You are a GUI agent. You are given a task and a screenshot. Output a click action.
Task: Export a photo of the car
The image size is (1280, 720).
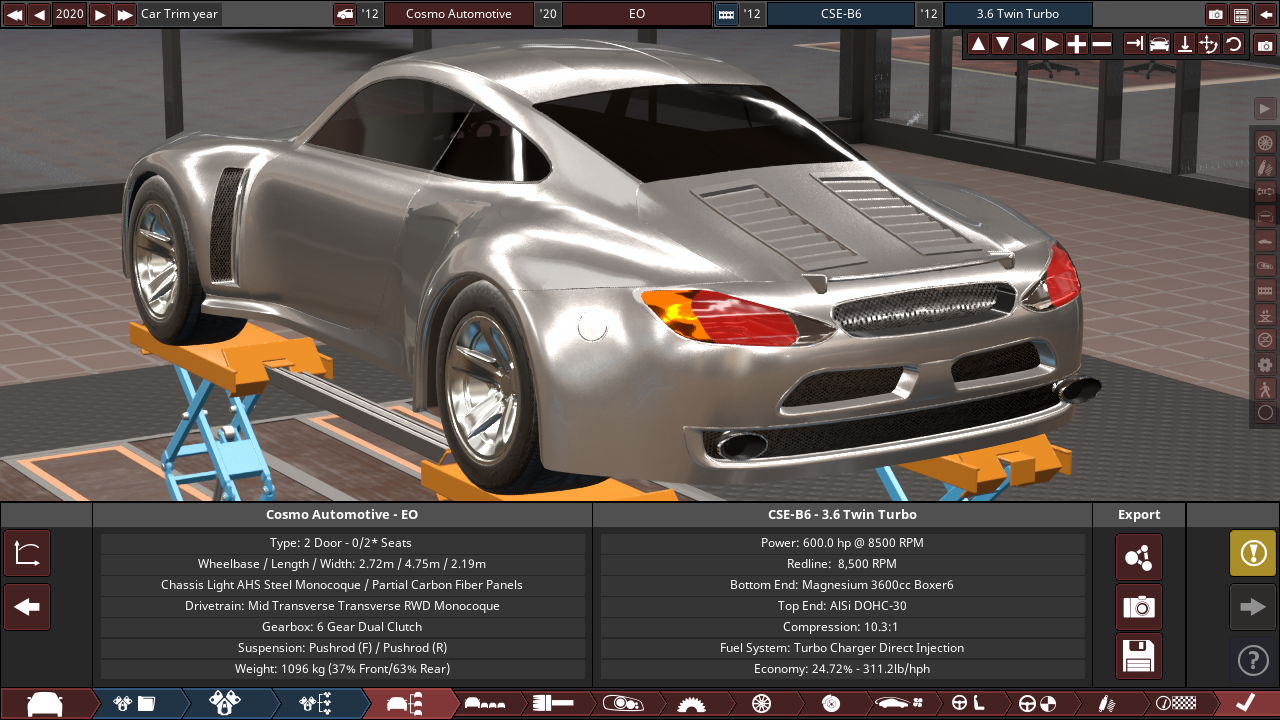1139,607
